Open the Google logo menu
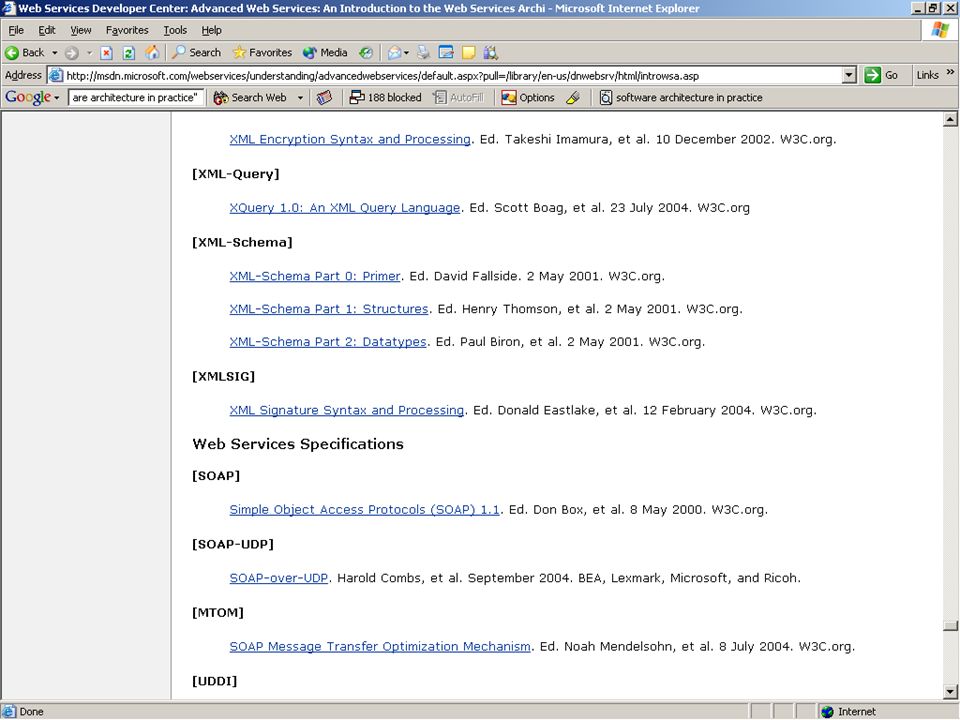960x720 pixels. click(32, 97)
